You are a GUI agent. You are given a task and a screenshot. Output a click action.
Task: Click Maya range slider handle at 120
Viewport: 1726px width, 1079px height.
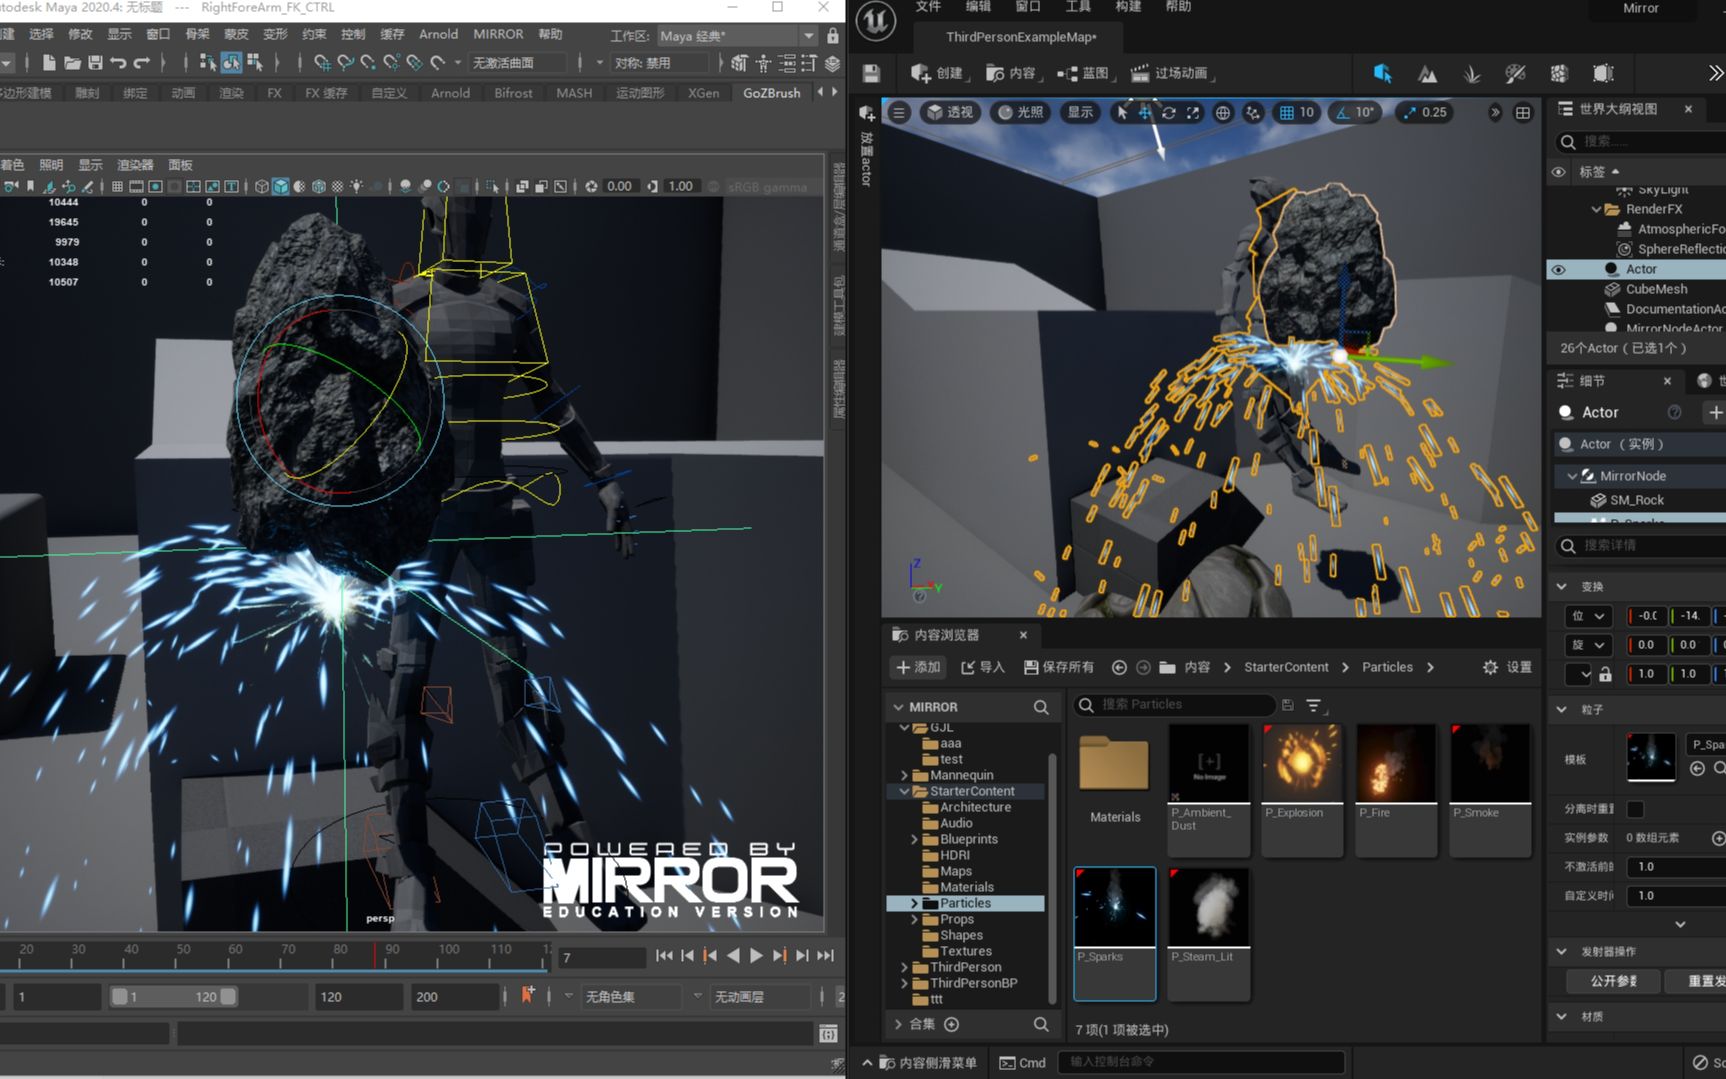coord(228,997)
